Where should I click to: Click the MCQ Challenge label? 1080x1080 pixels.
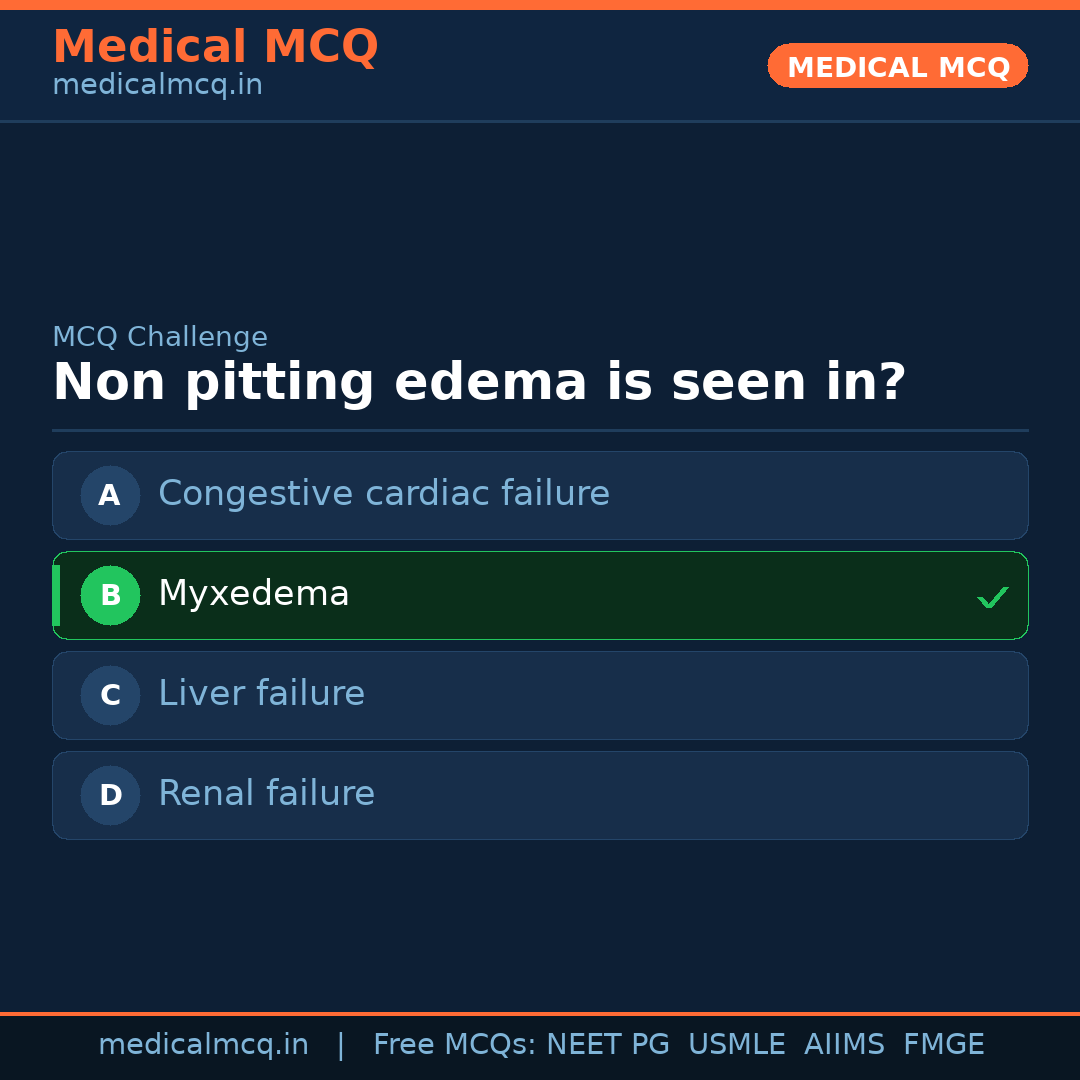pyautogui.click(x=160, y=338)
